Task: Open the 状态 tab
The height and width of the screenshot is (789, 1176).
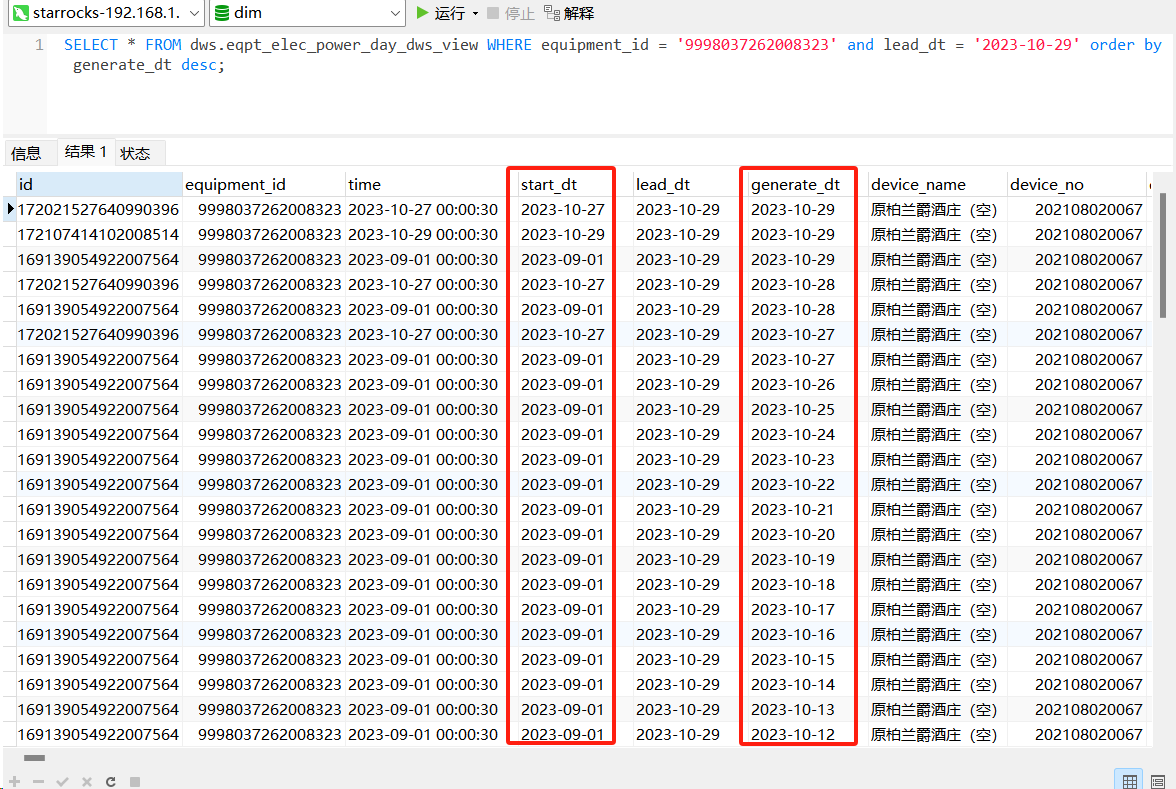Action: [135, 153]
